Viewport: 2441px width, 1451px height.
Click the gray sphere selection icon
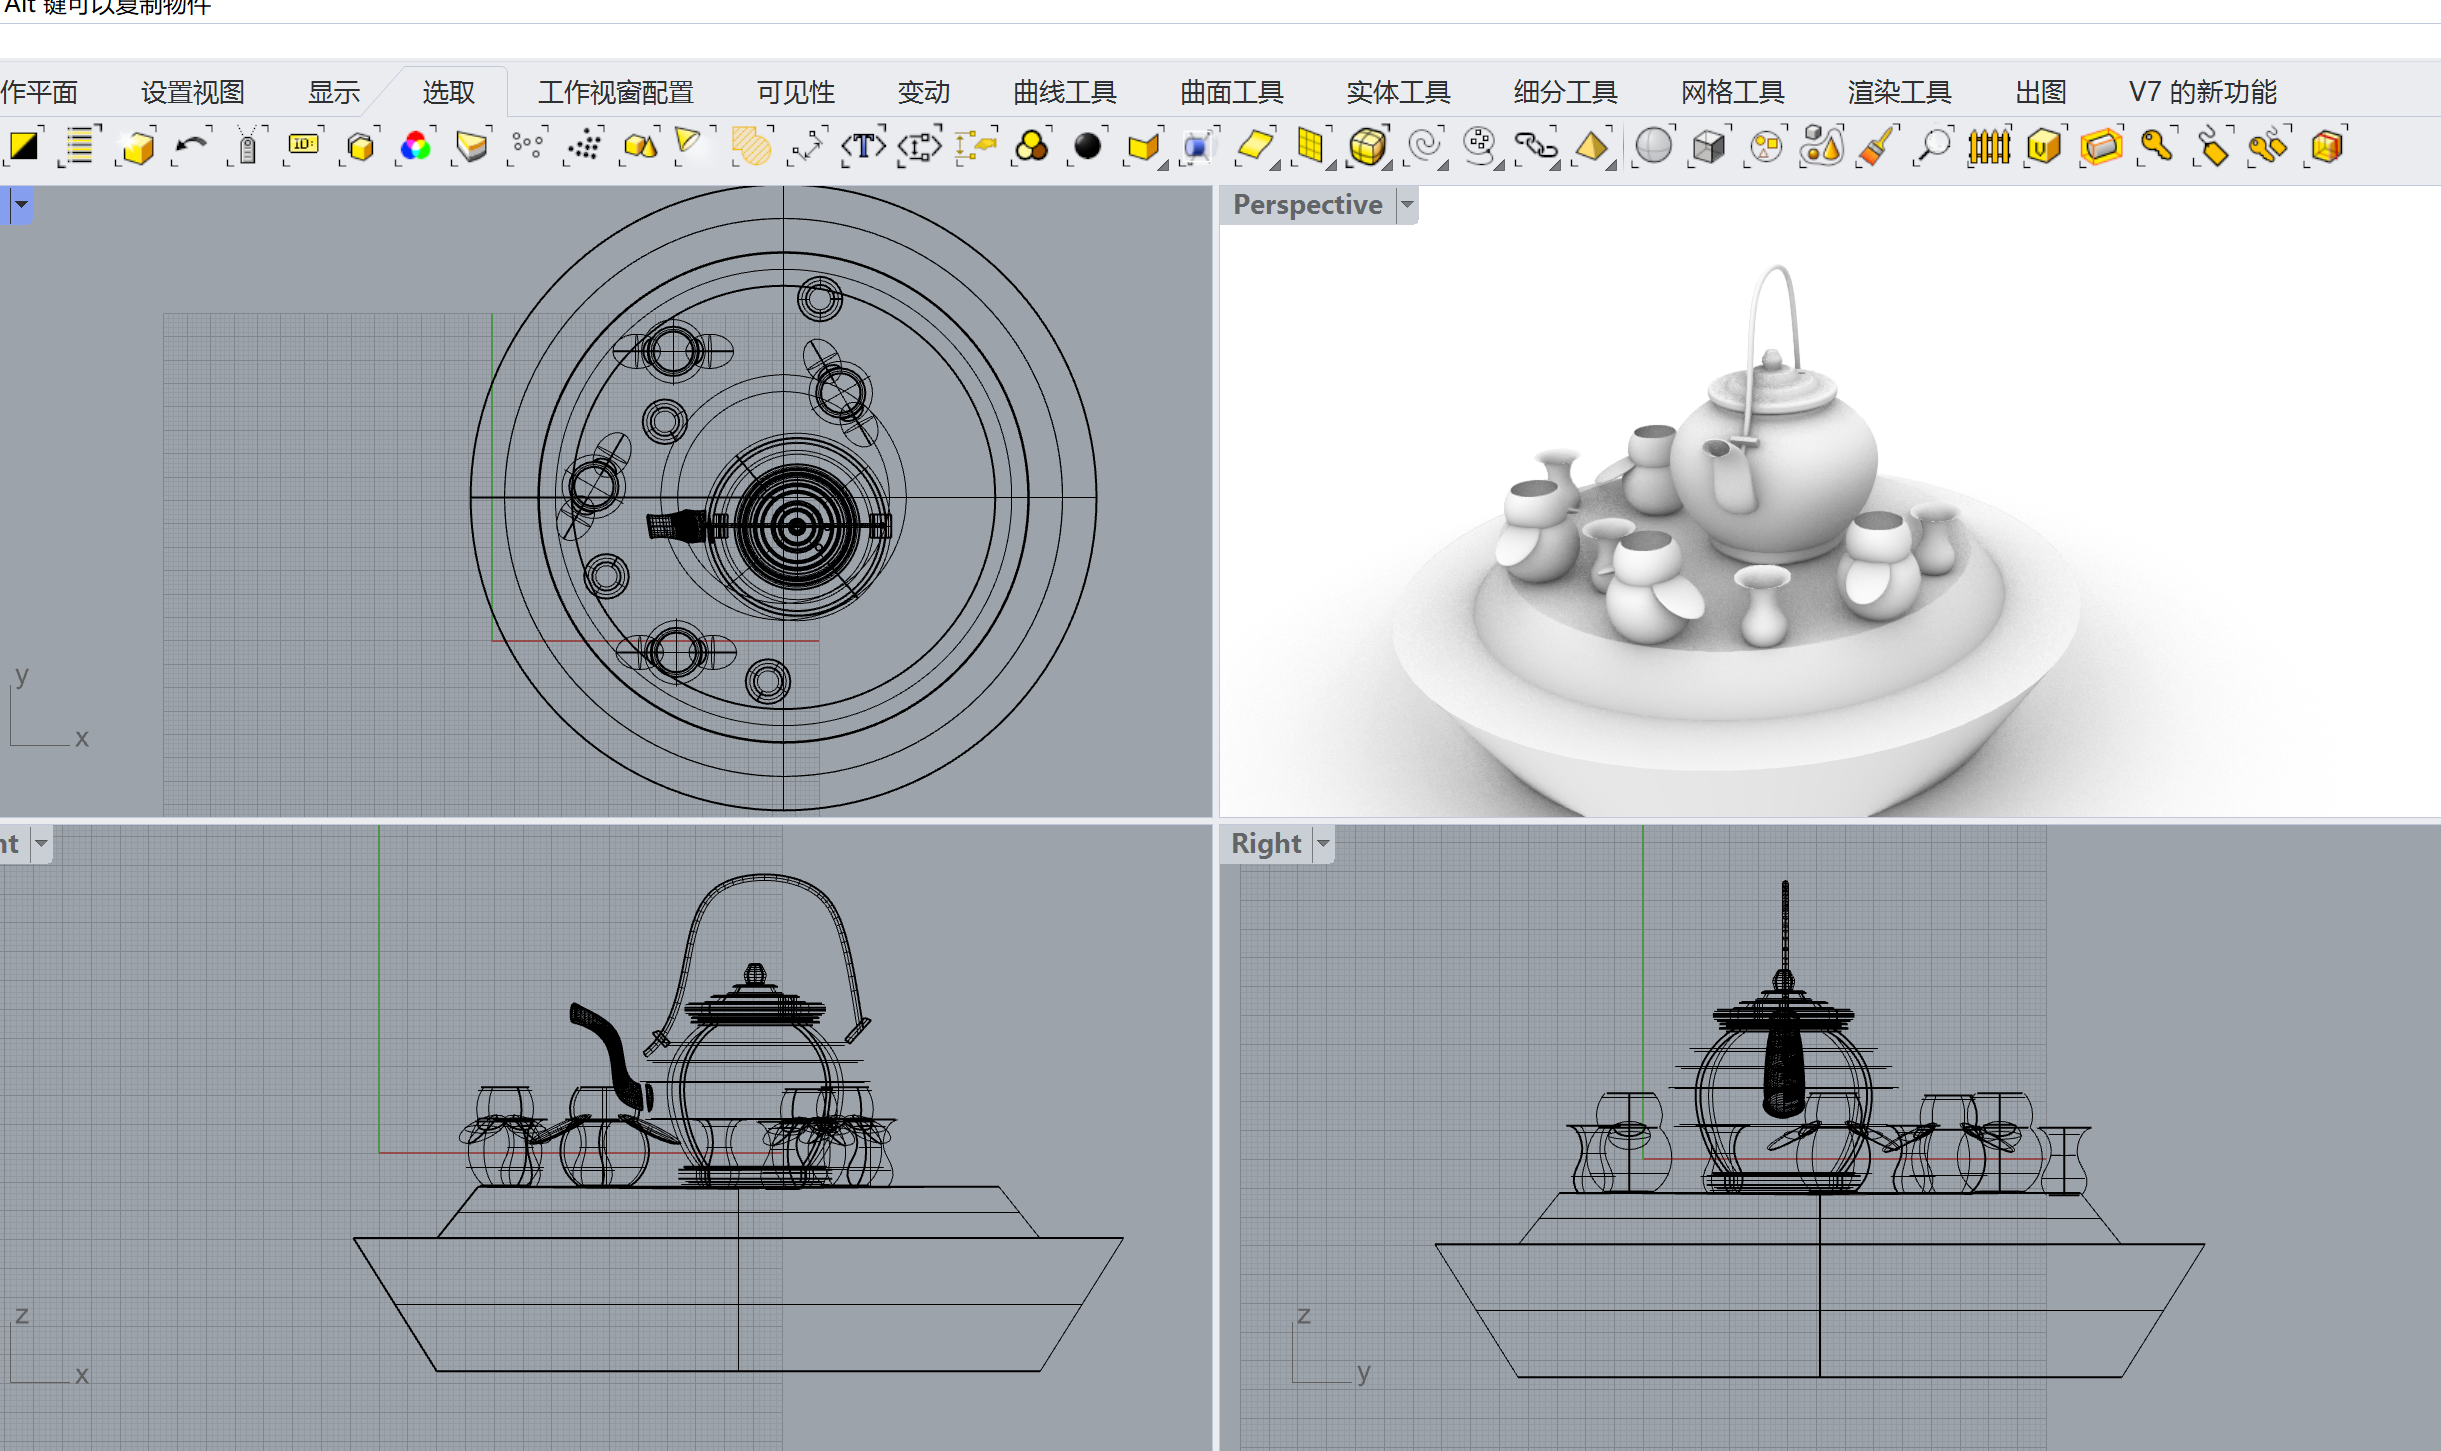tap(1654, 147)
